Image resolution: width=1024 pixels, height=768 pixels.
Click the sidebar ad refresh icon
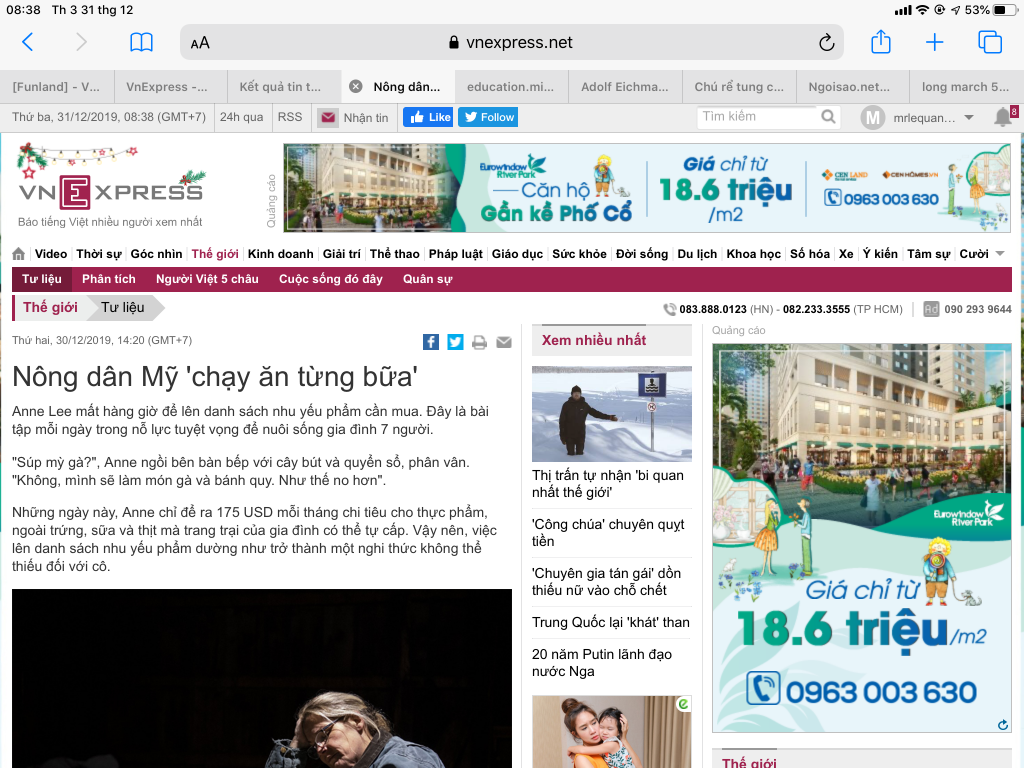pyautogui.click(x=1003, y=724)
